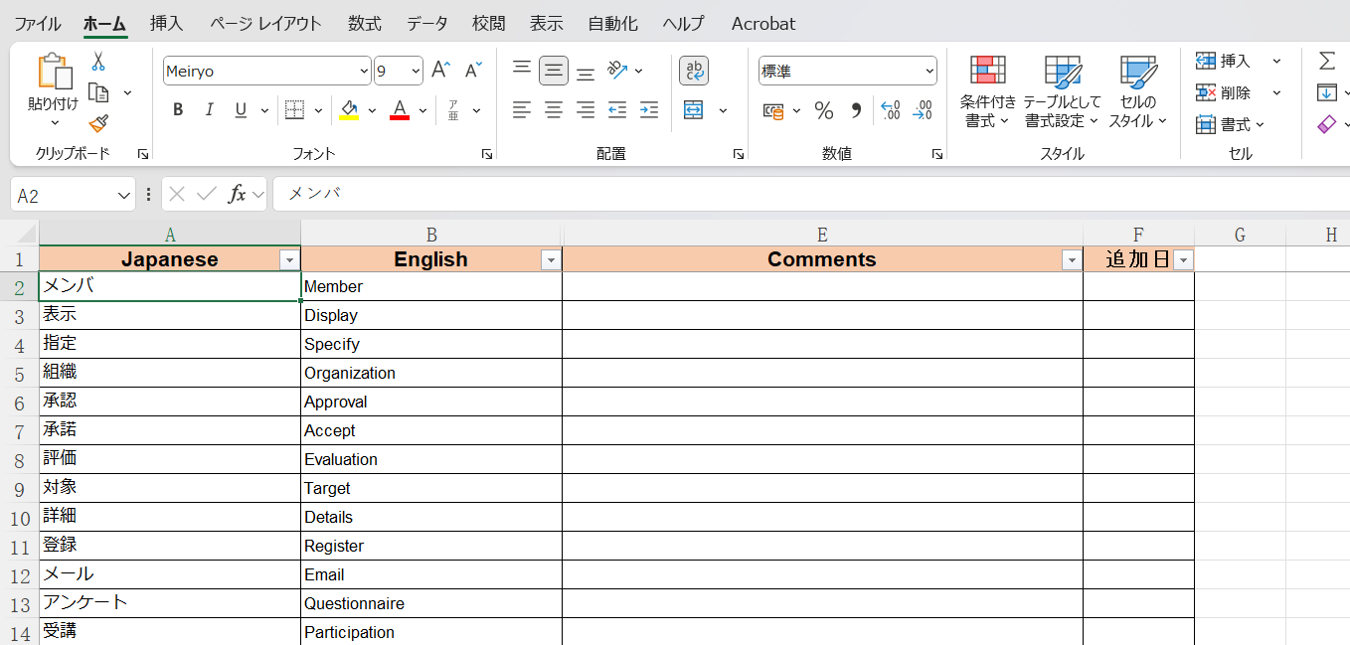Apply comma style format
This screenshot has width=1350, height=645.
(856, 110)
